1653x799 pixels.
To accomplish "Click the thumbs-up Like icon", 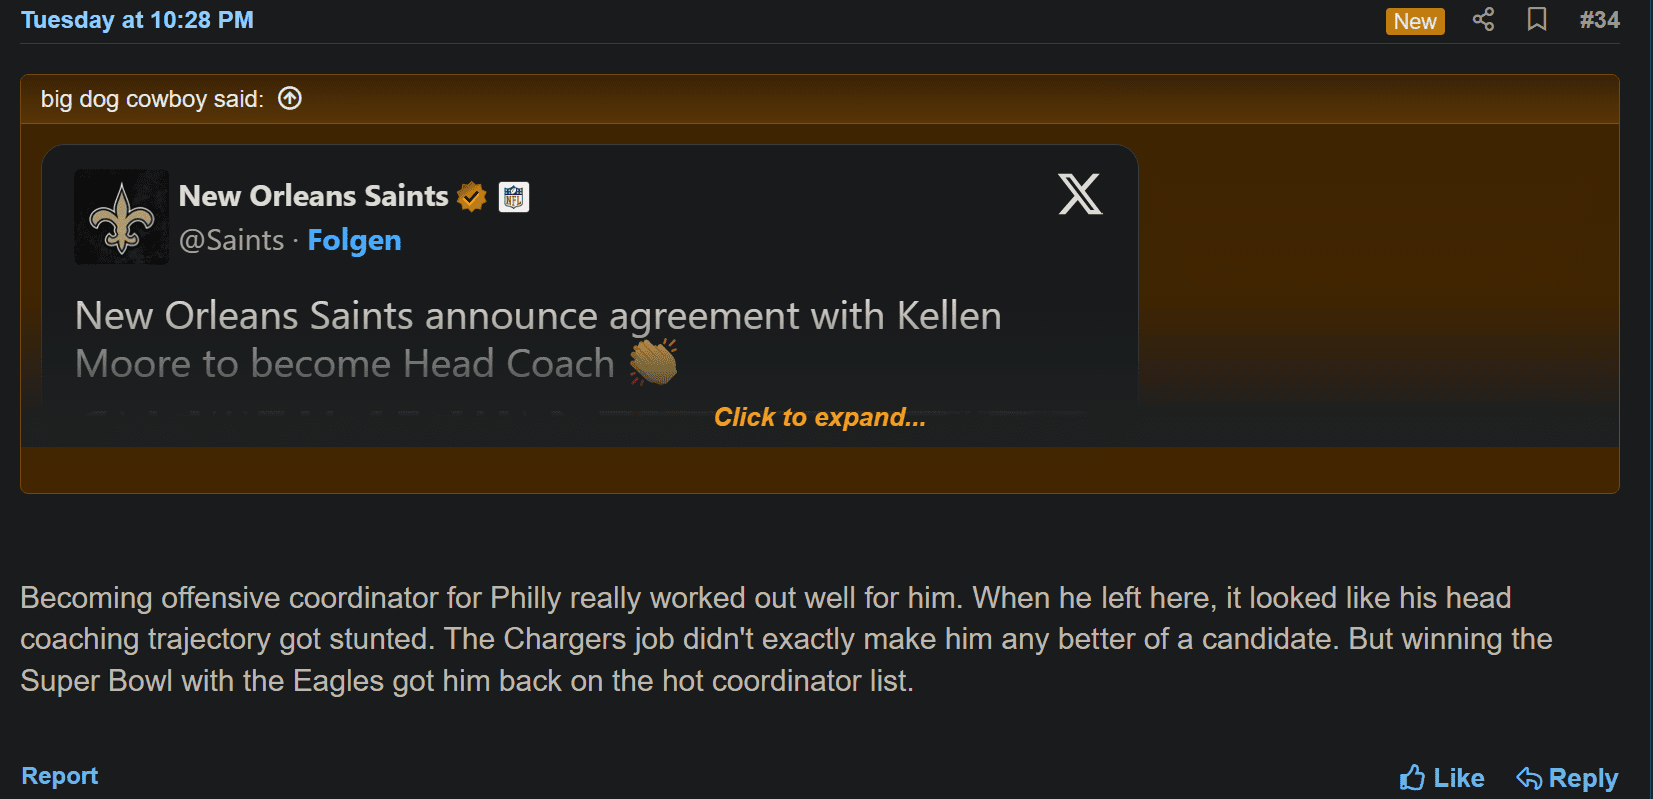I will [x=1412, y=777].
